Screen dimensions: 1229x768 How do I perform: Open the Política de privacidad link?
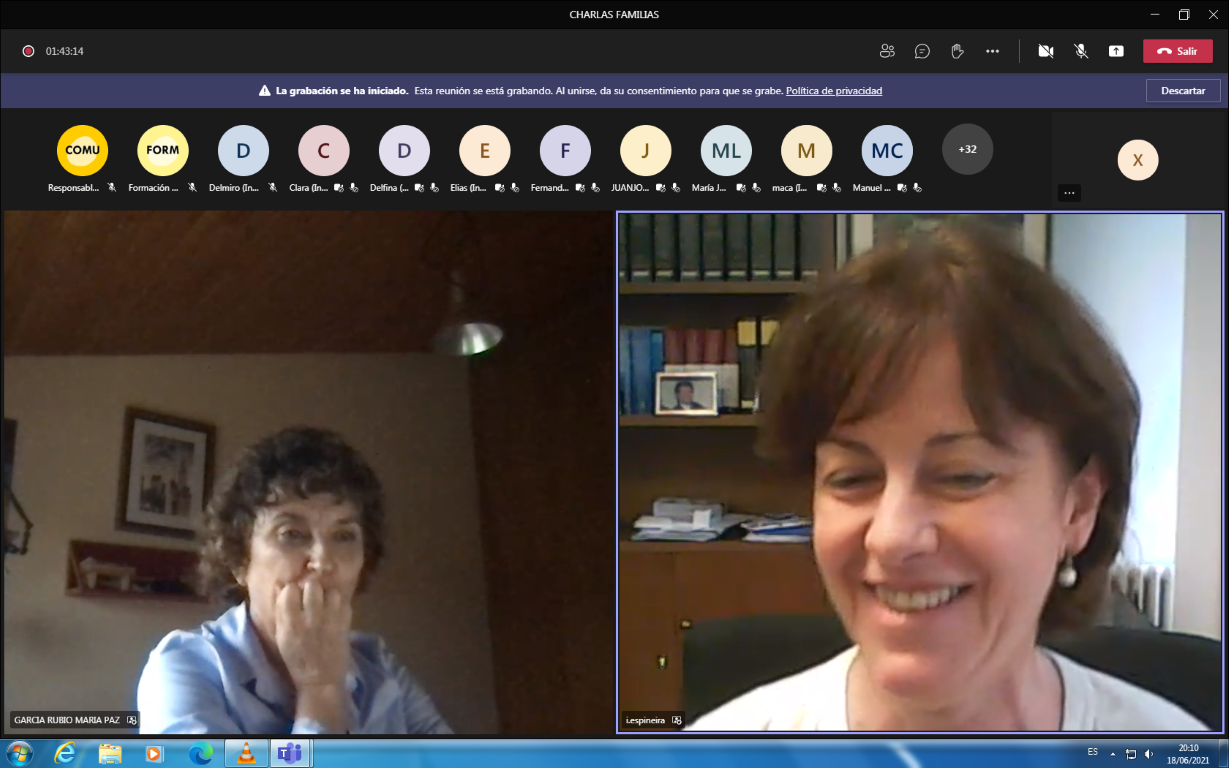[834, 91]
